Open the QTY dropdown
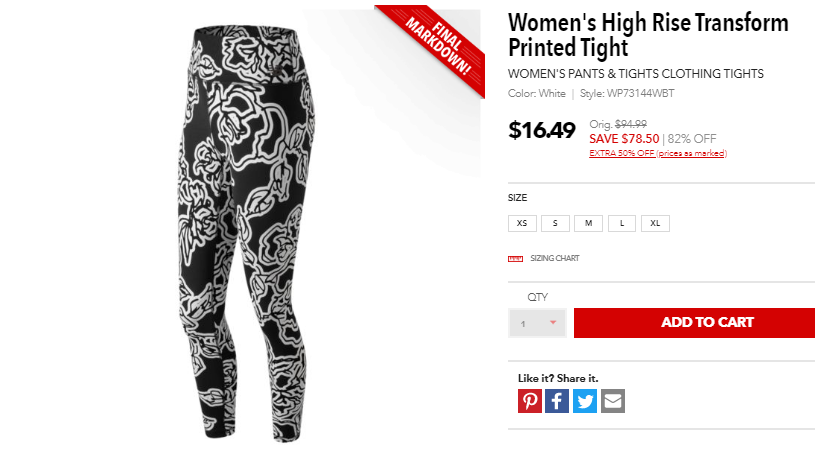 pos(537,323)
